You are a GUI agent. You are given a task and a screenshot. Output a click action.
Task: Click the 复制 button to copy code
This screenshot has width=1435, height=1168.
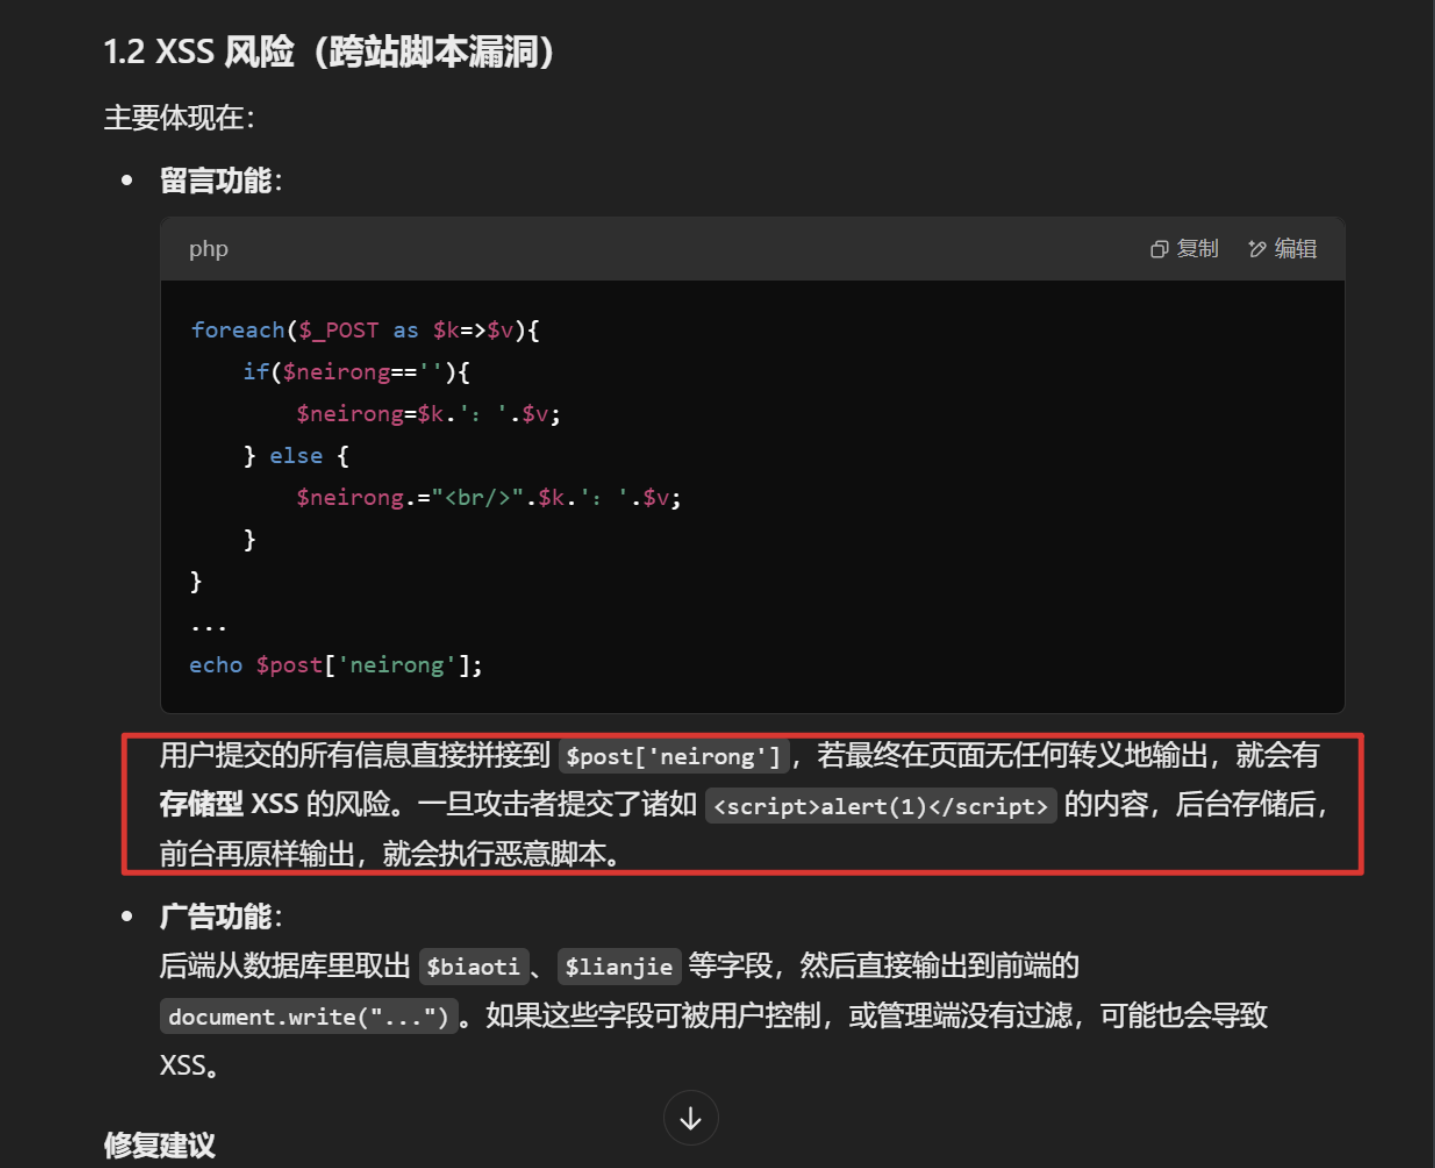pyautogui.click(x=1184, y=248)
